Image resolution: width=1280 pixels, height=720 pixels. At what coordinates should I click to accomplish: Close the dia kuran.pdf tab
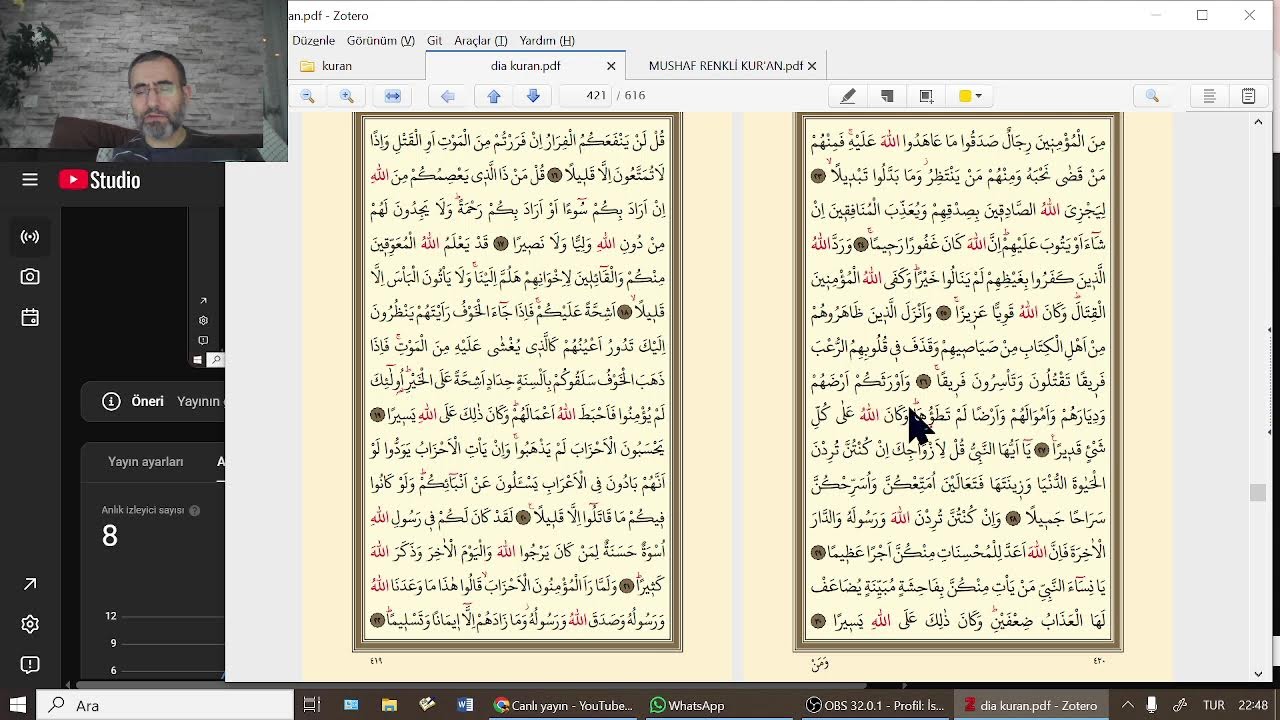611,66
